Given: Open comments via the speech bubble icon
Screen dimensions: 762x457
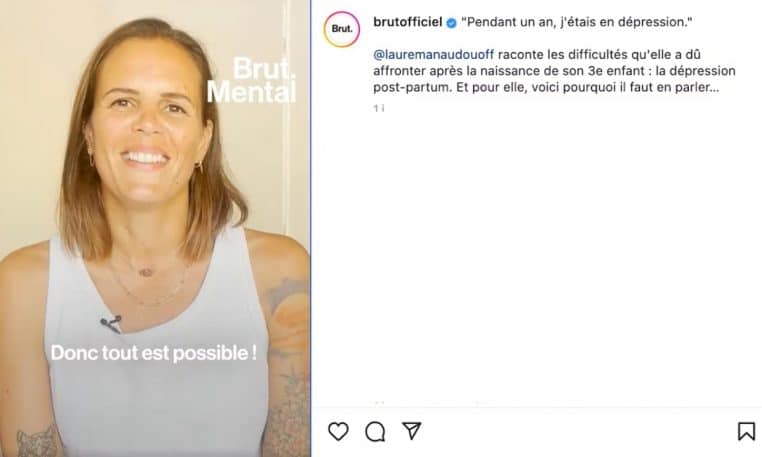Looking at the screenshot, I should 375,431.
